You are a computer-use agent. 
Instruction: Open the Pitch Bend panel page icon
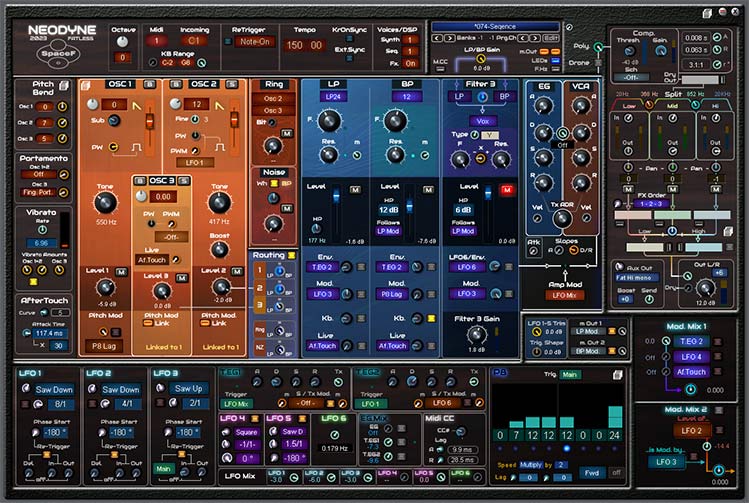(x=64, y=86)
